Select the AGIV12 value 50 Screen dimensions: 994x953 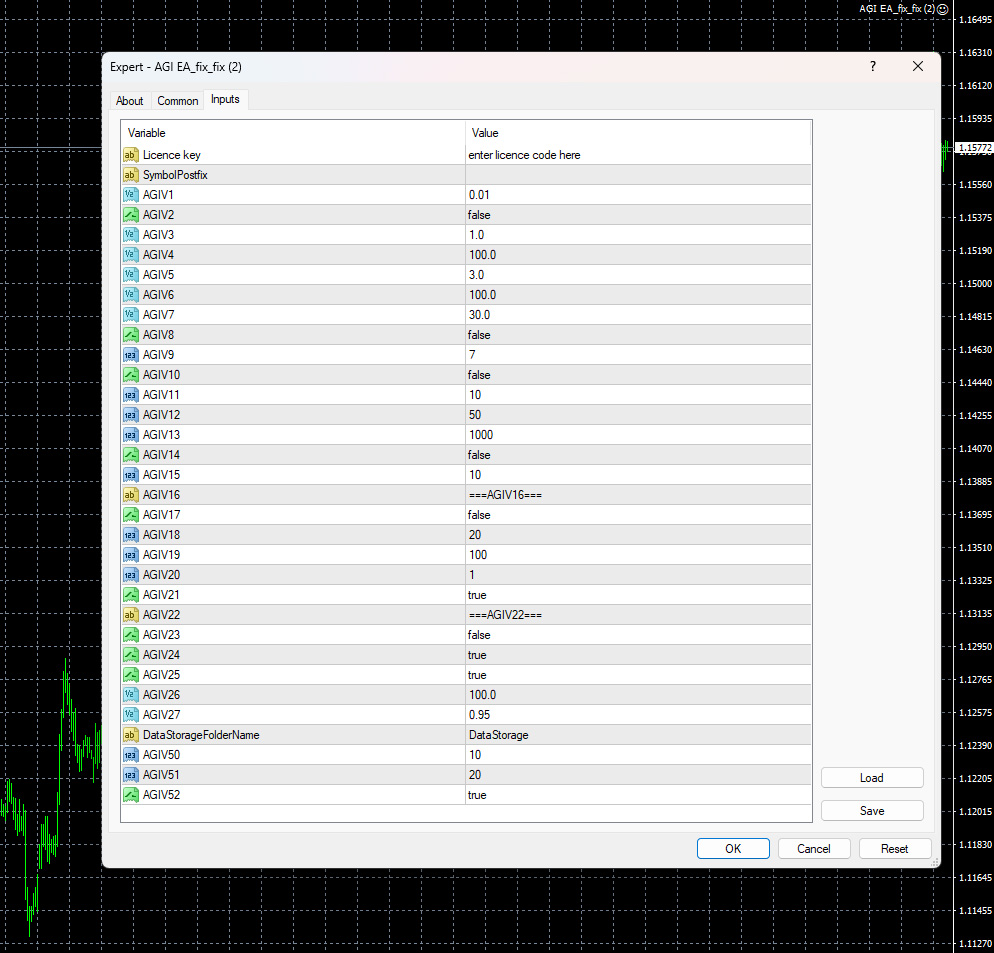click(638, 415)
